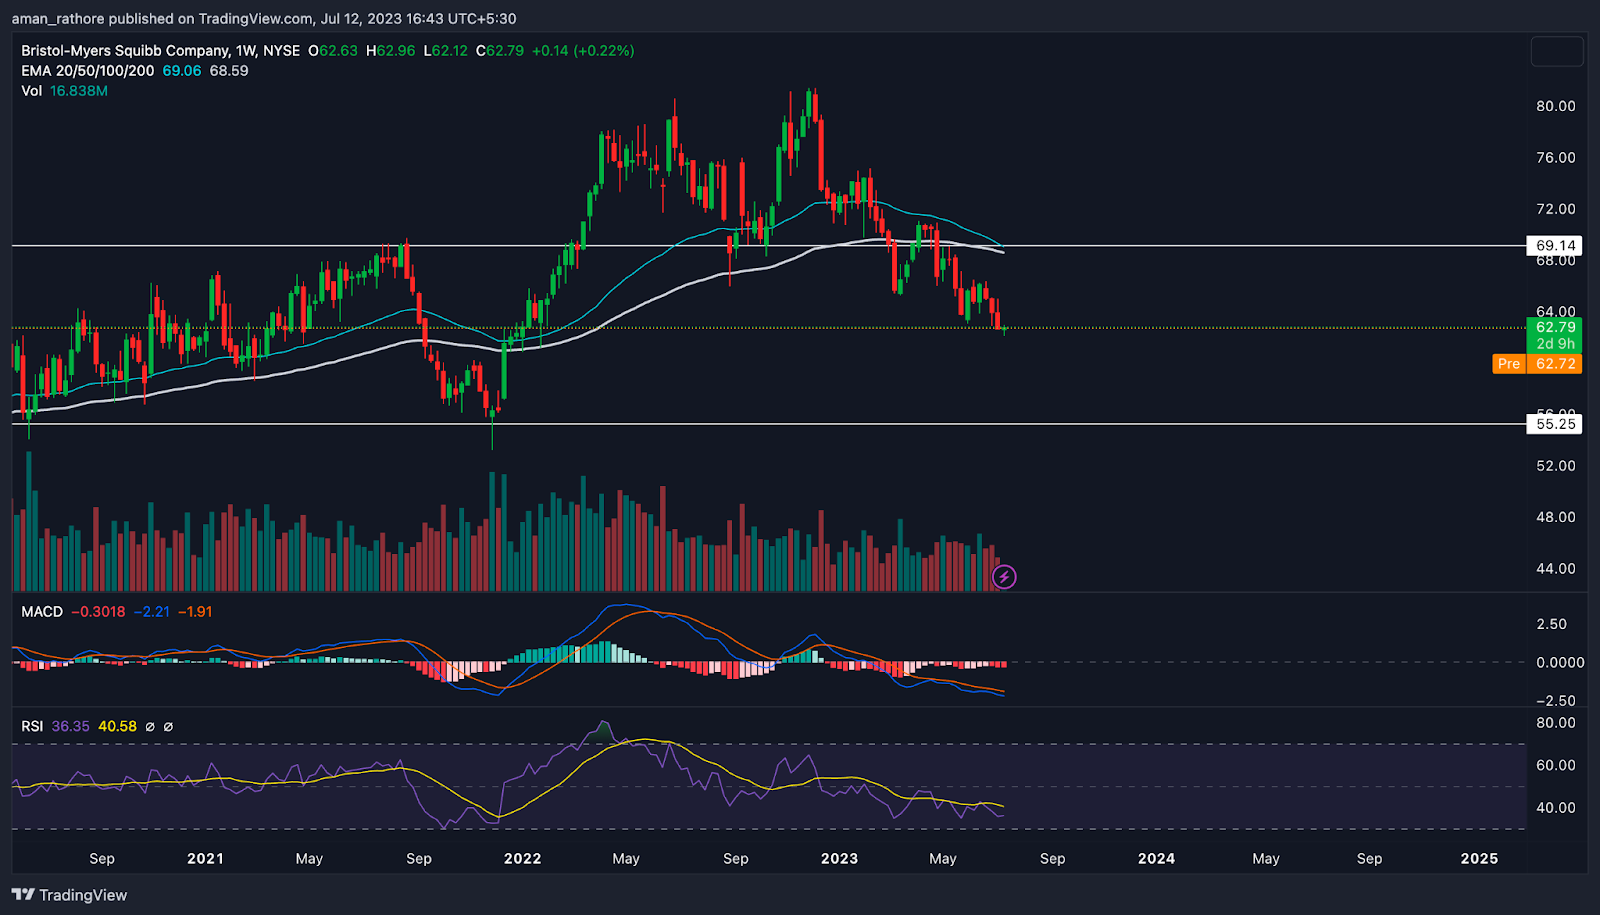Click the first ø symbol after RSI values
Screen dimensions: 1600x915
(150, 726)
